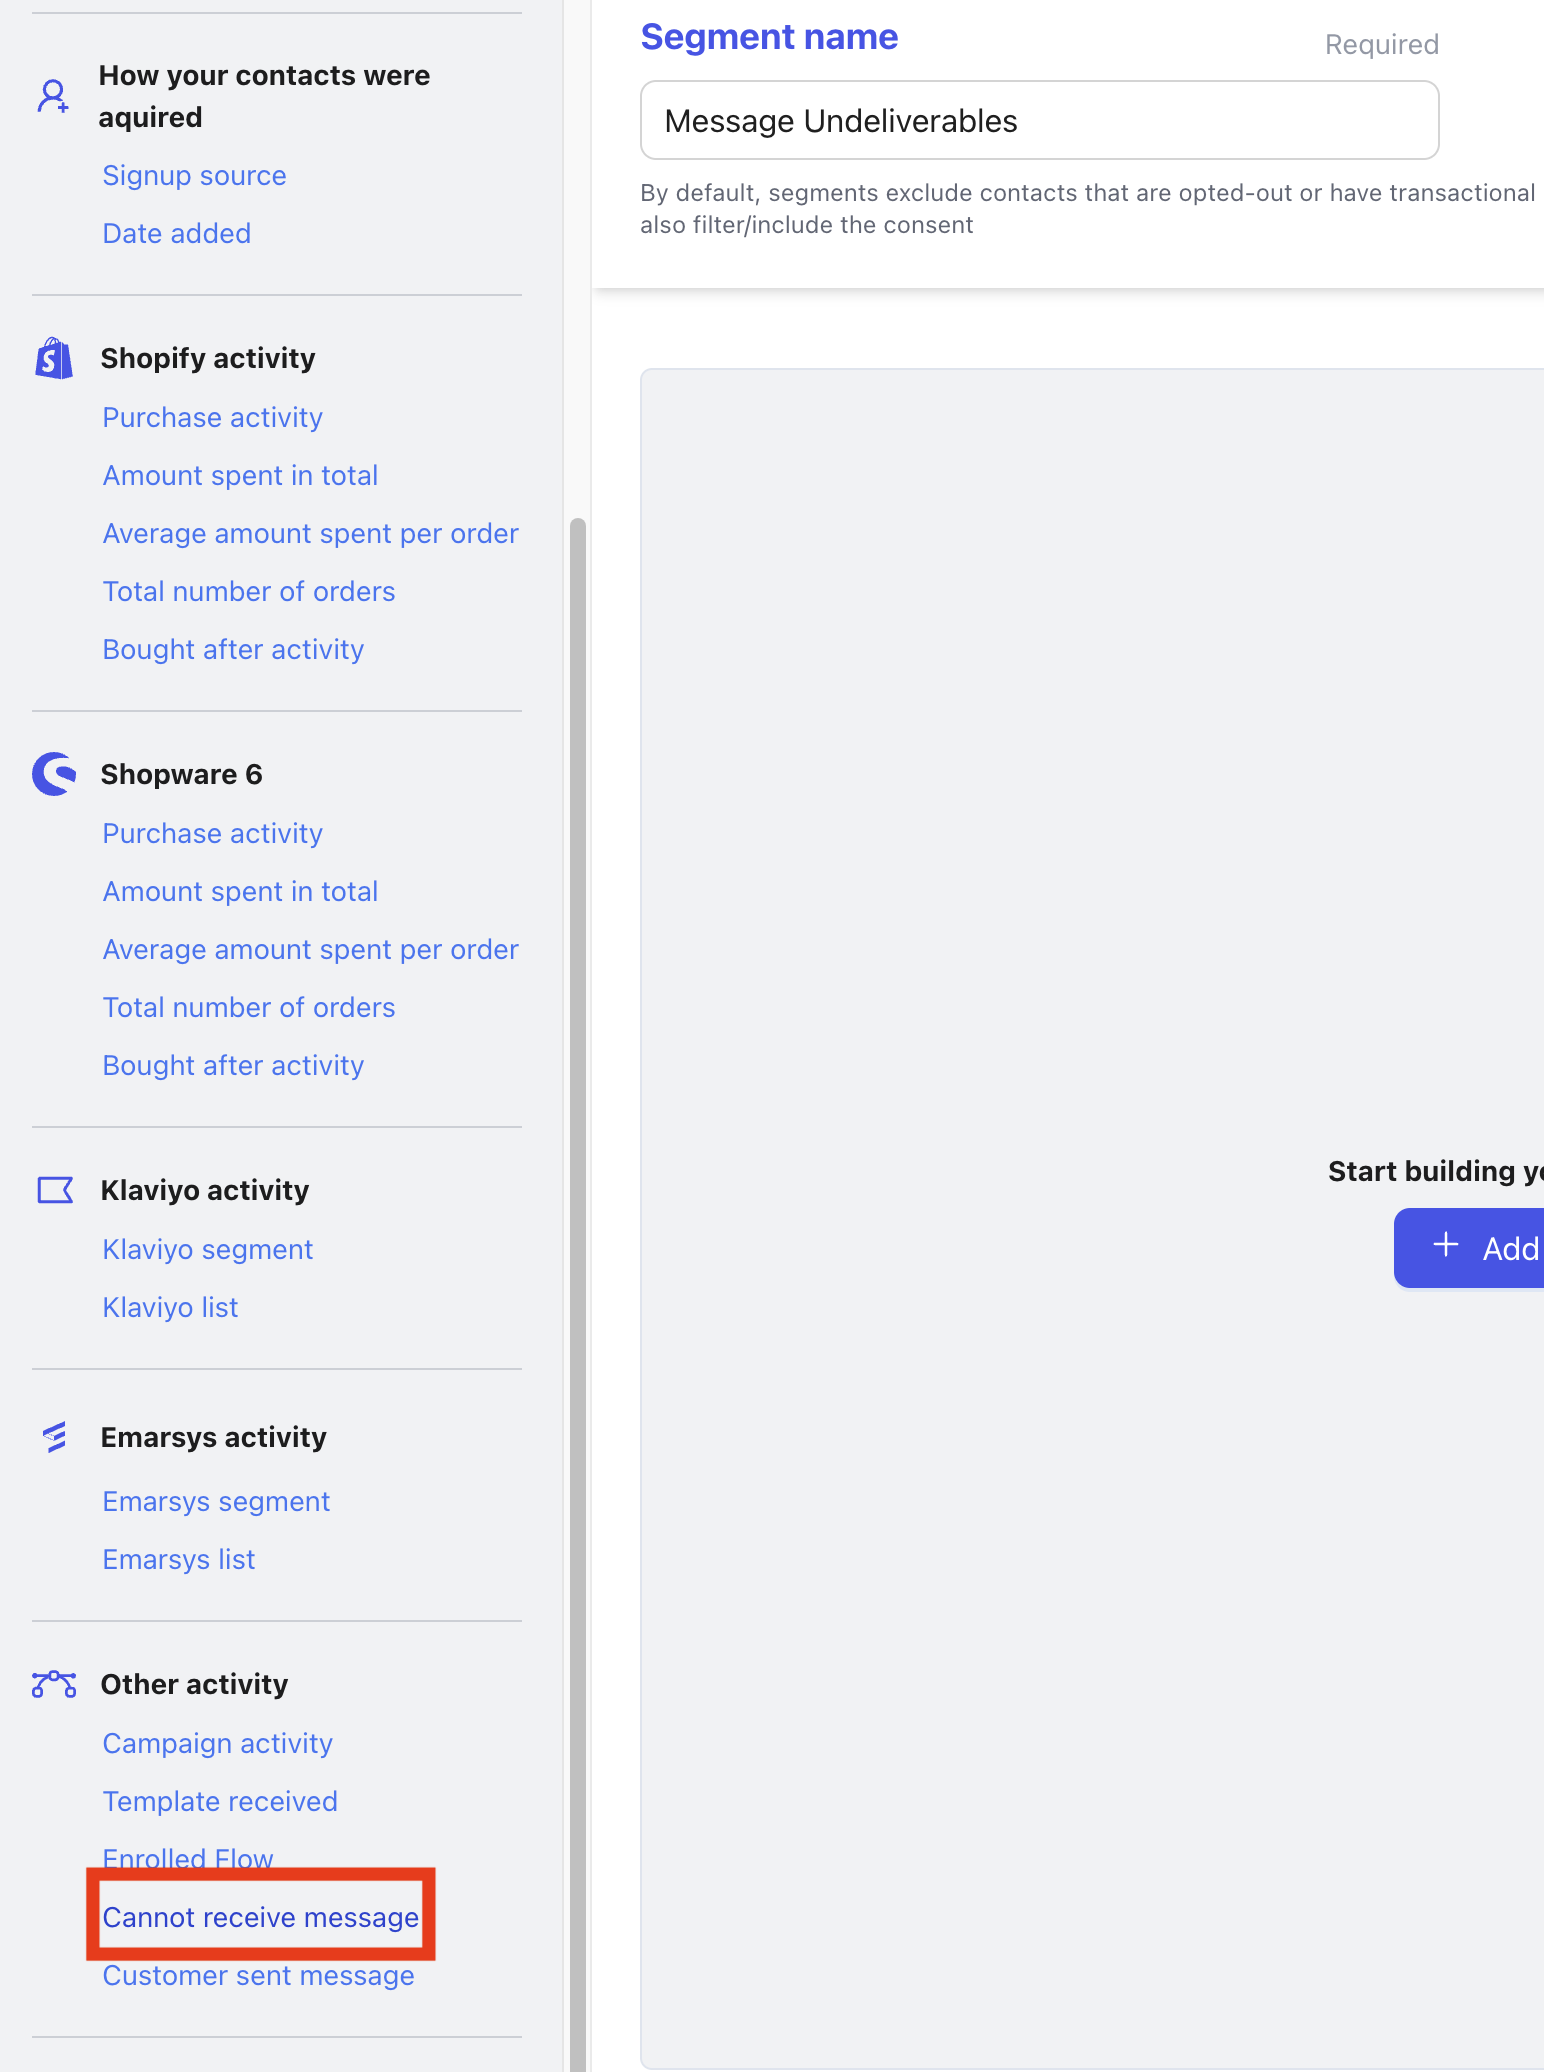Select Shopify Purchase activity filter
Screen dimensions: 1544x2072
pyautogui.click(x=212, y=418)
